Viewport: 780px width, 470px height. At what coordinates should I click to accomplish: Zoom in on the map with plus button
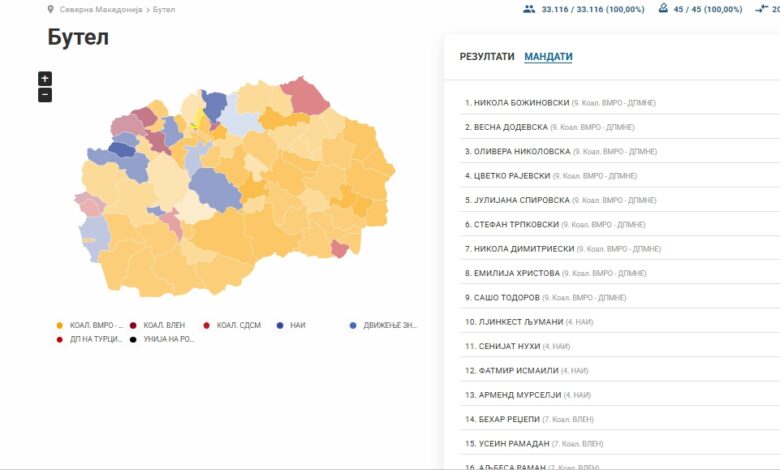[x=45, y=79]
